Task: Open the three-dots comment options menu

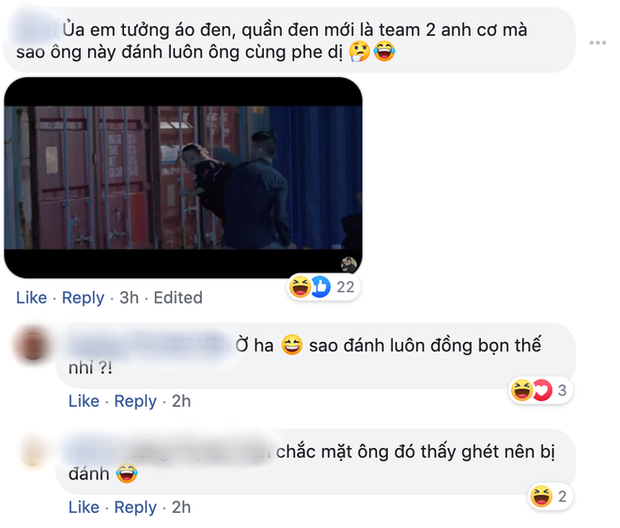Action: pyautogui.click(x=597, y=43)
